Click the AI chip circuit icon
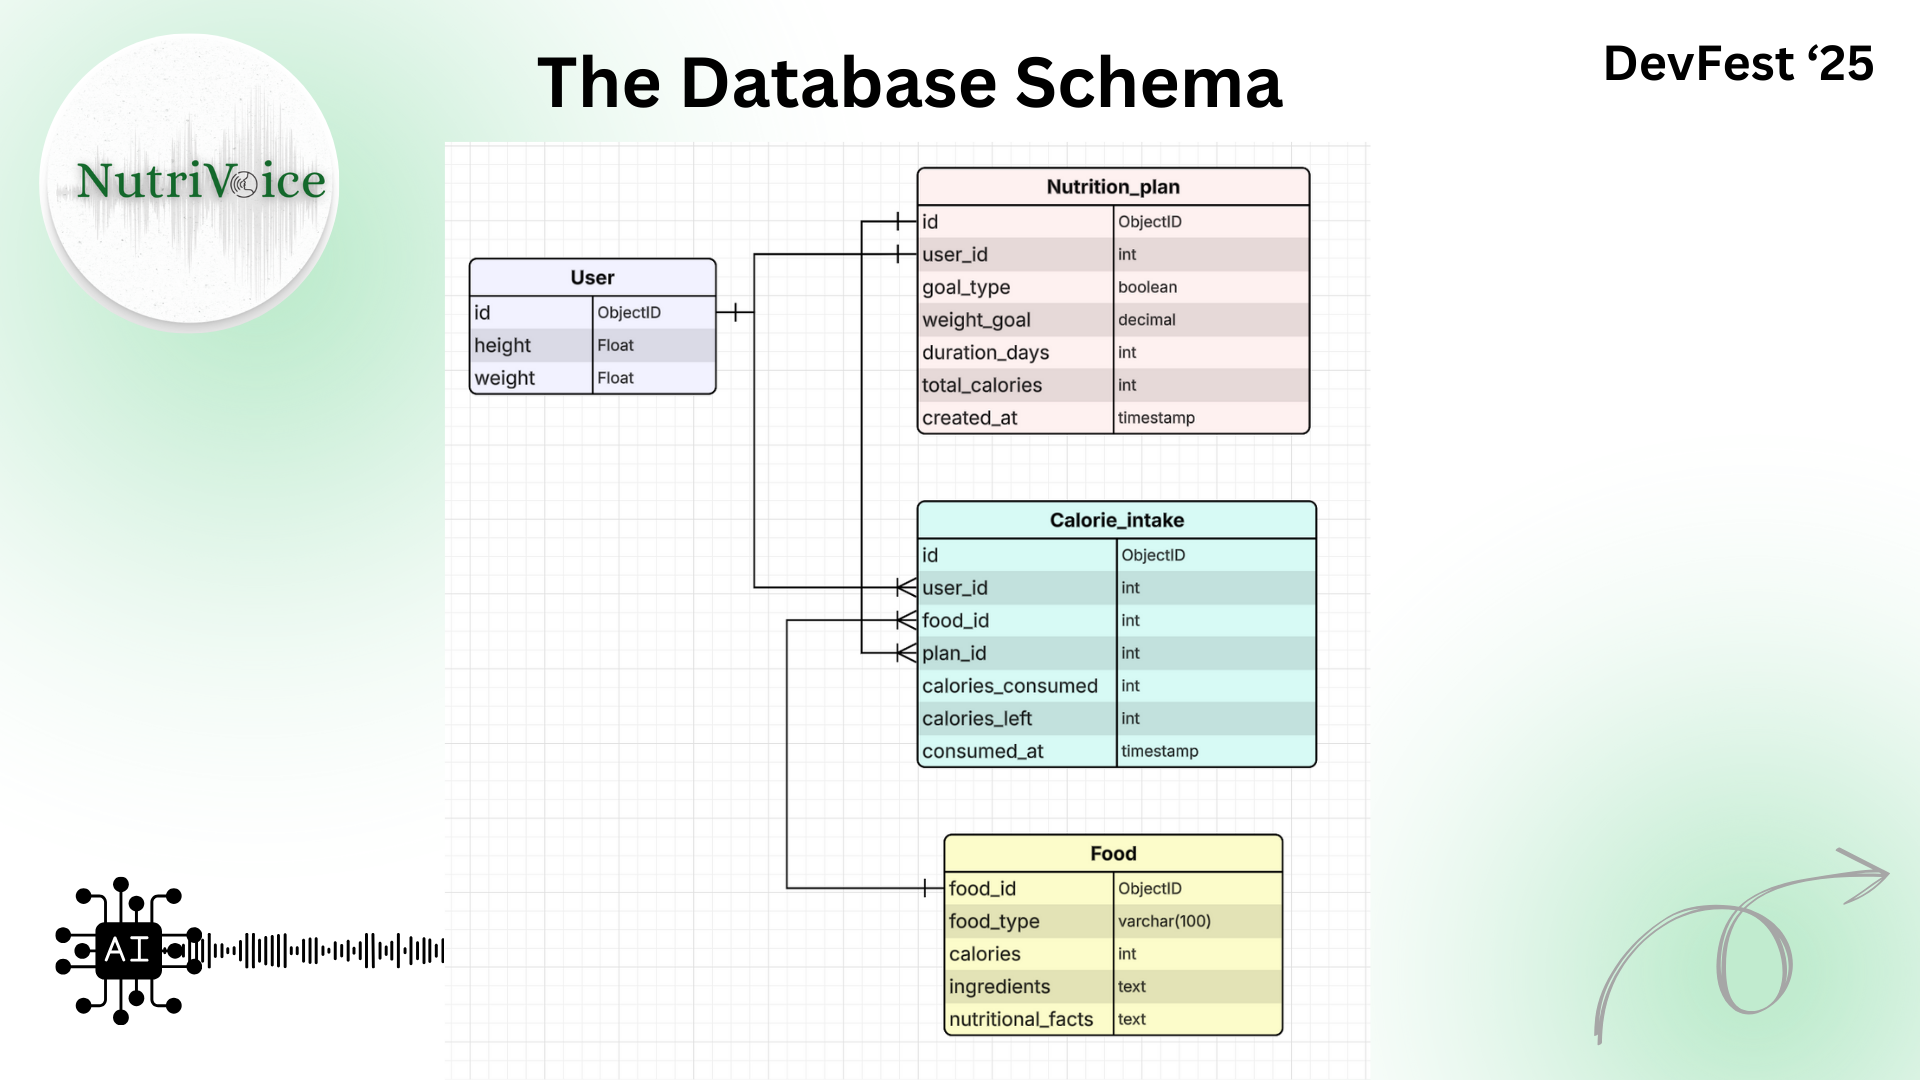 127,950
